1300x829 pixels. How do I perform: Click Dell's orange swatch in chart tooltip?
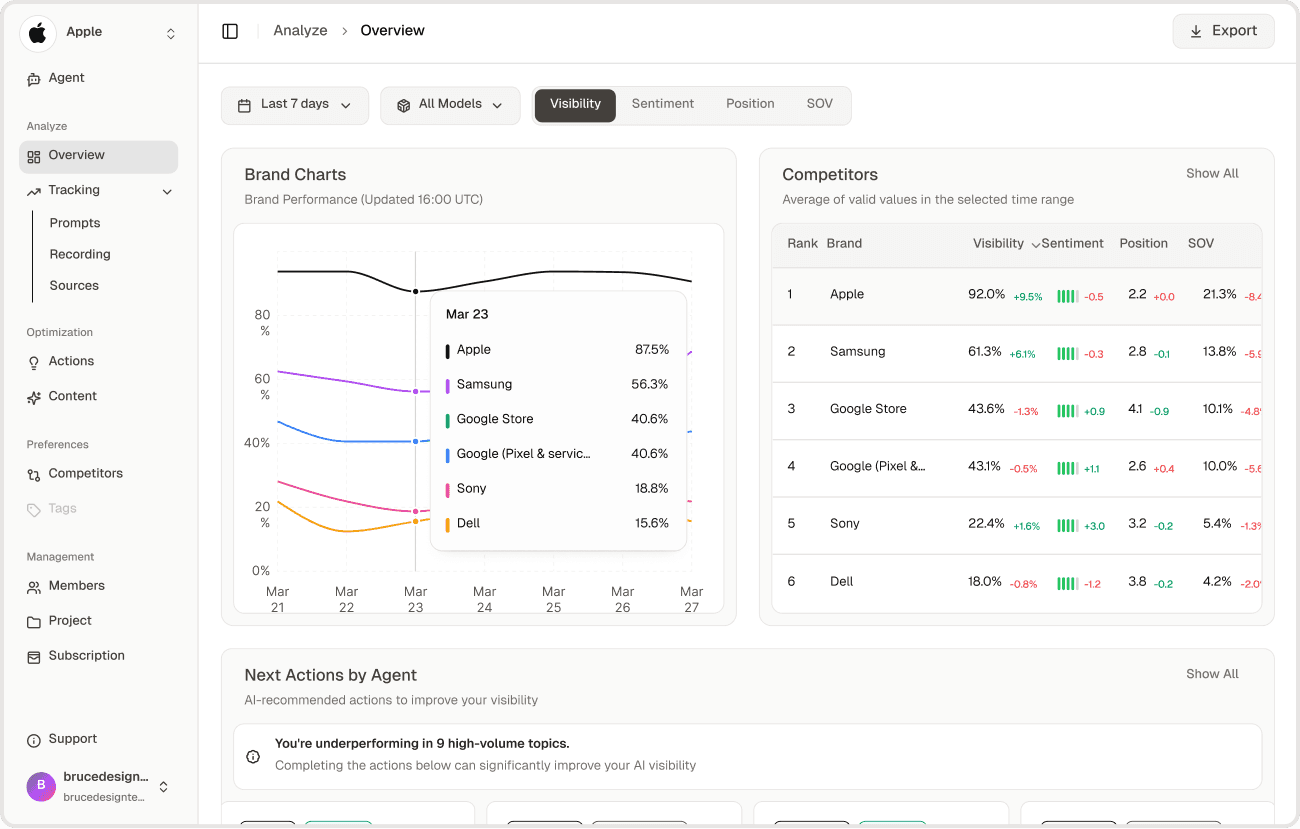pos(447,525)
